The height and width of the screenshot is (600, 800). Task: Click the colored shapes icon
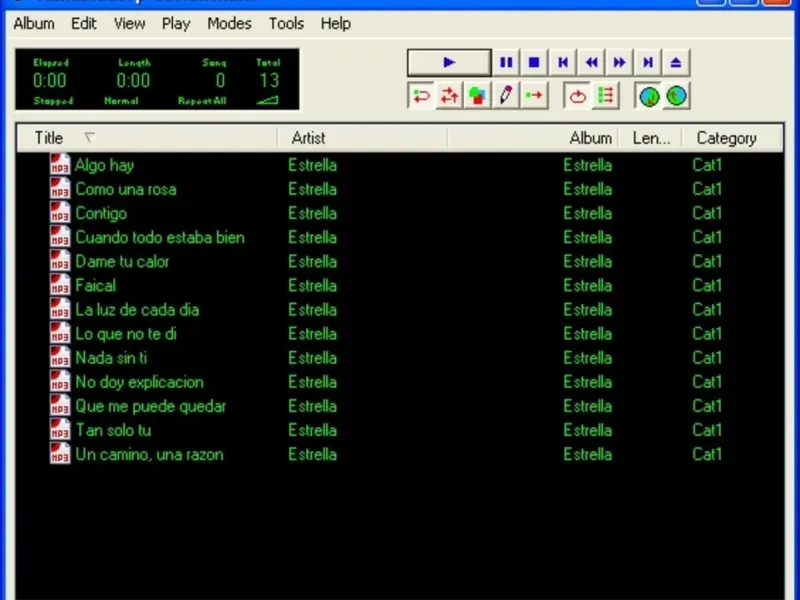(x=478, y=95)
